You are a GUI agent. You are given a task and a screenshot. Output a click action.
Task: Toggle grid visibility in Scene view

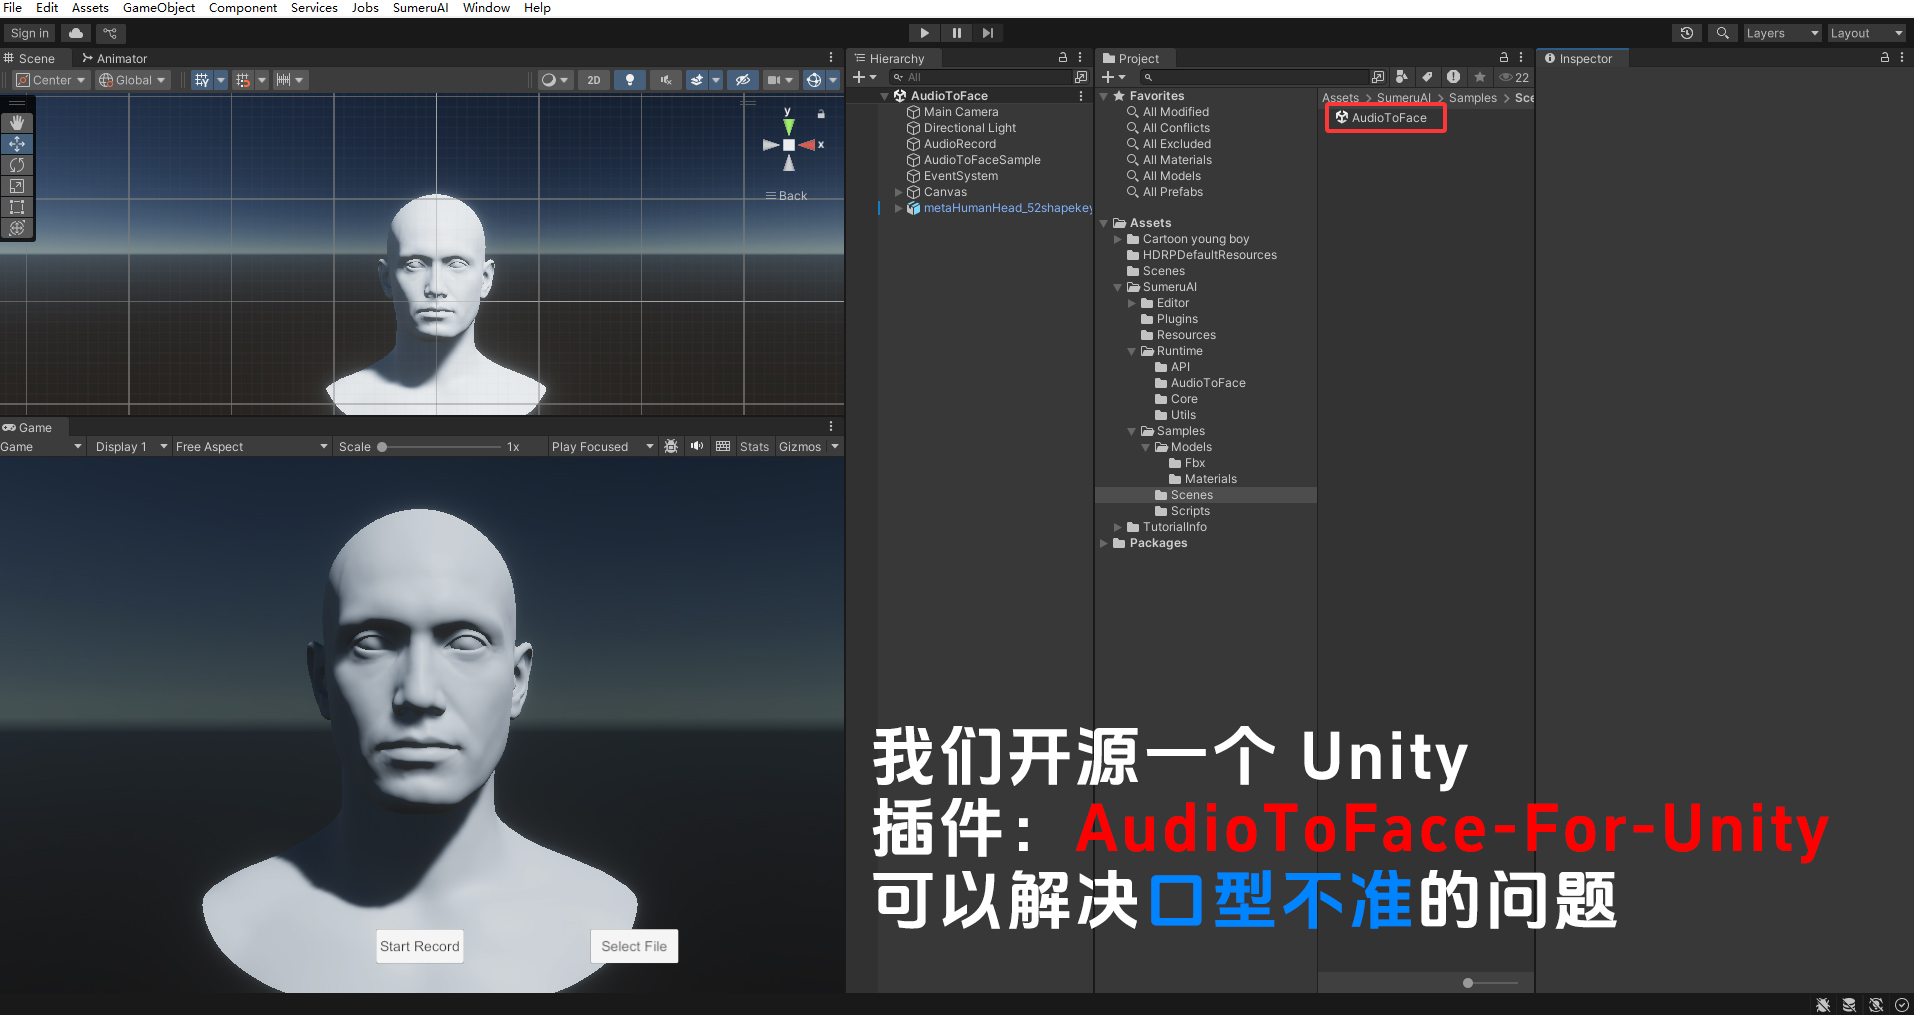tap(202, 80)
